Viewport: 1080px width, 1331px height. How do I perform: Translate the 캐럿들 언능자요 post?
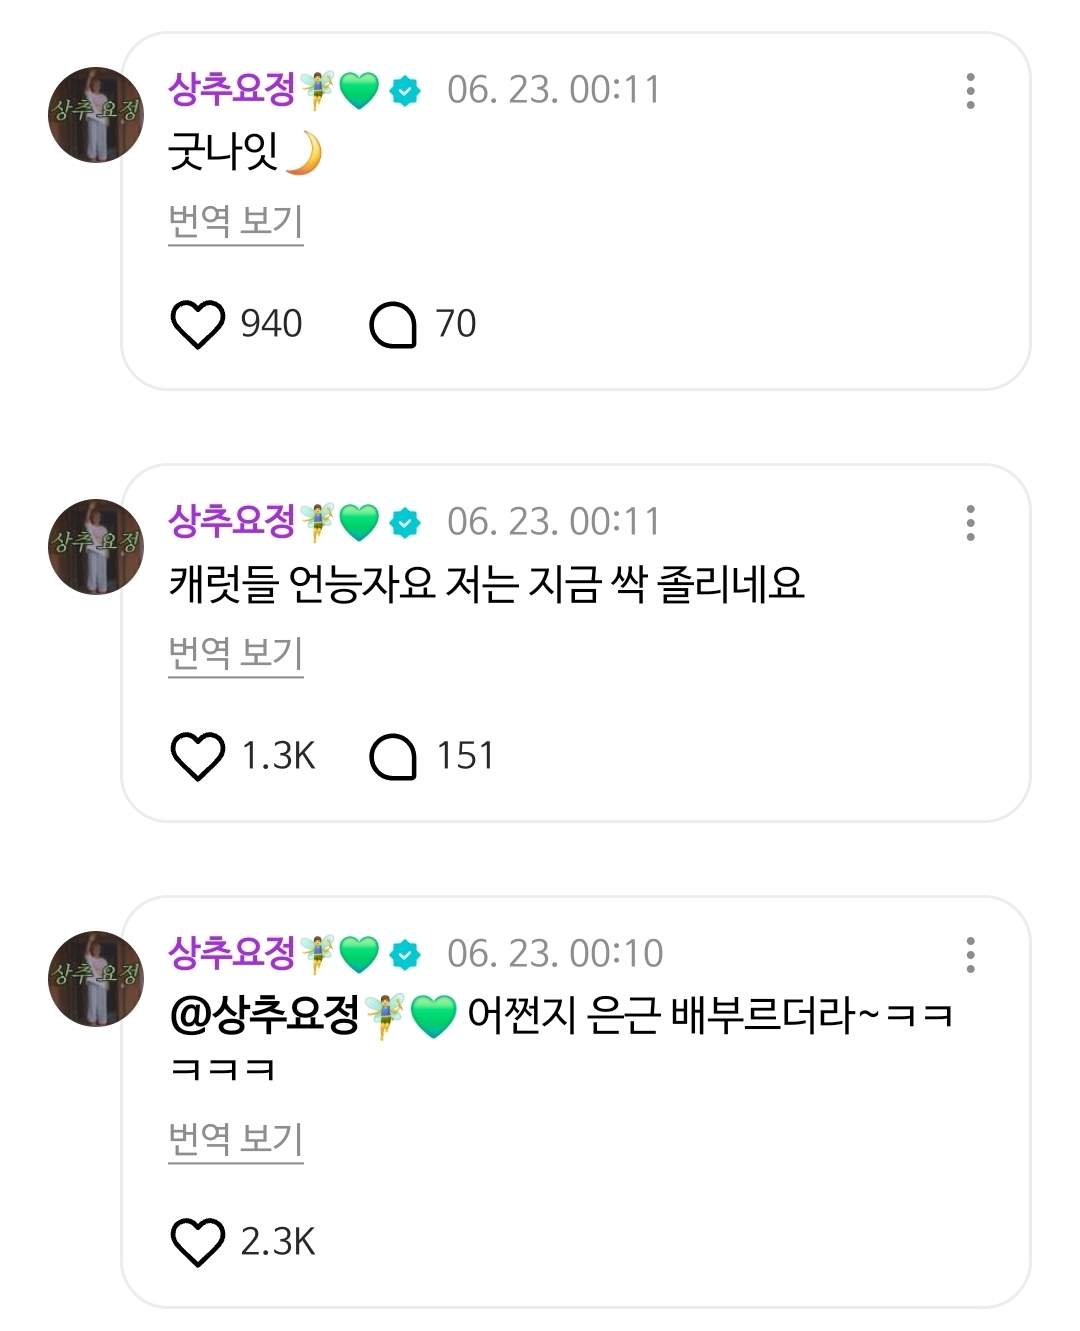coord(235,653)
